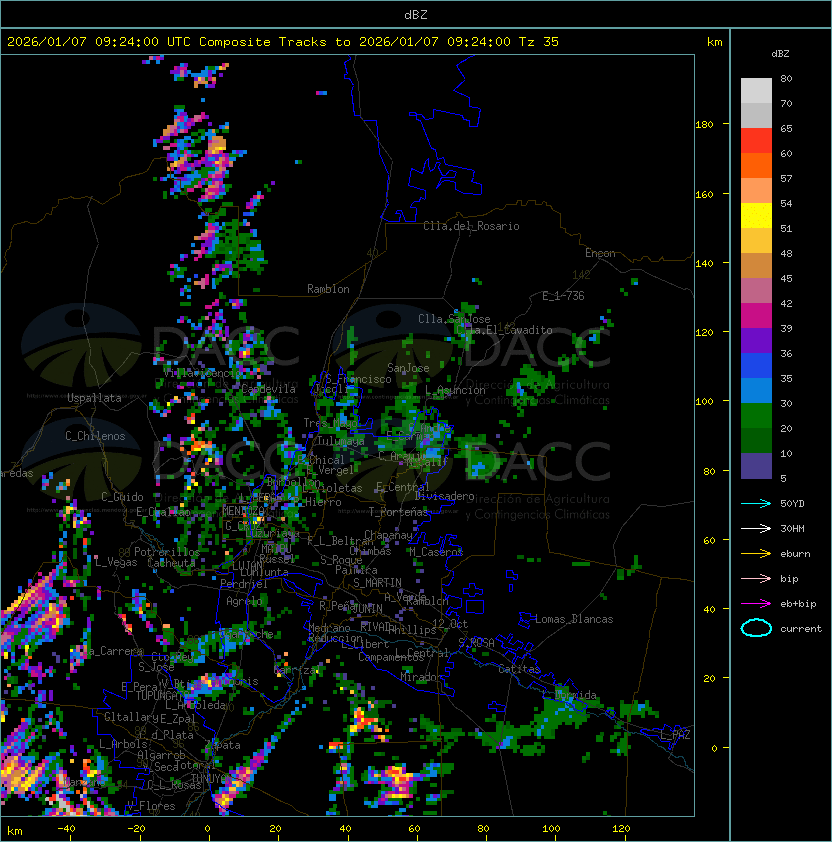Viewport: 832px width, 842px height.
Task: Select the Clla.del Rosario map label
Action: pos(471,226)
